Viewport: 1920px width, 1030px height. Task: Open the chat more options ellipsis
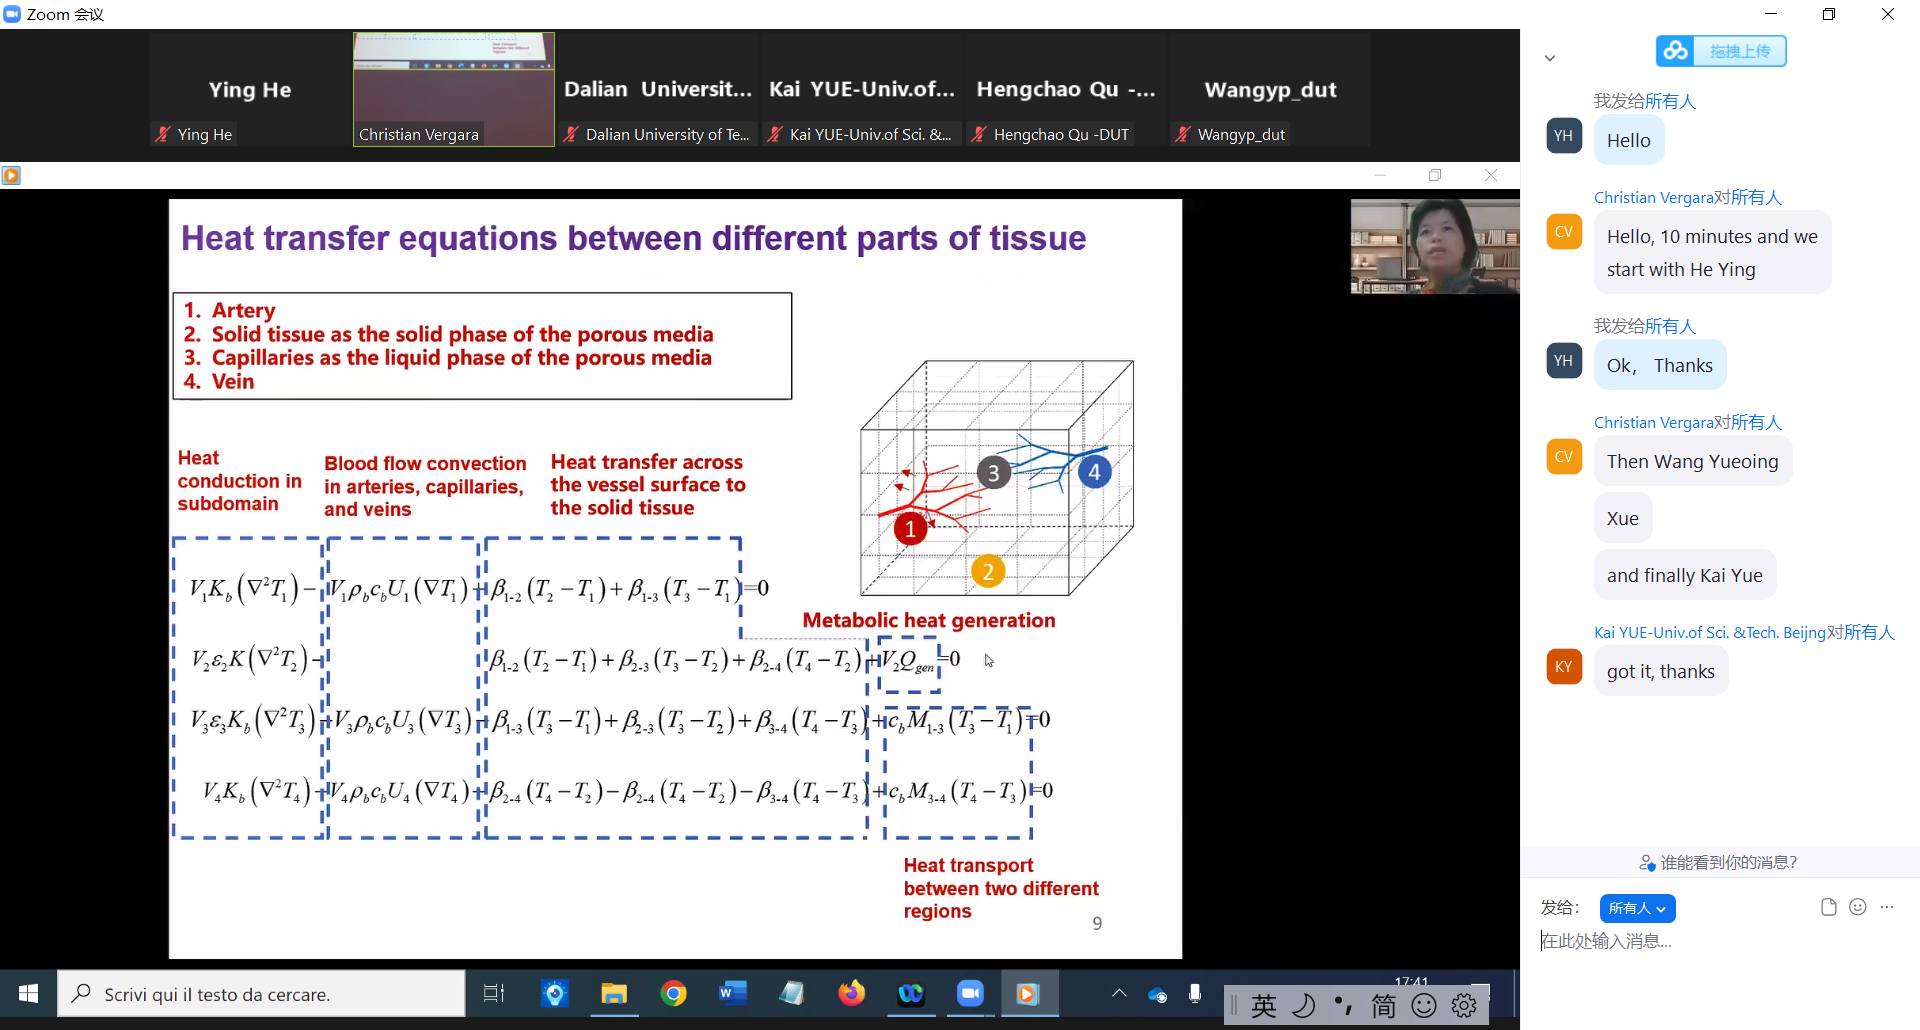tap(1887, 907)
